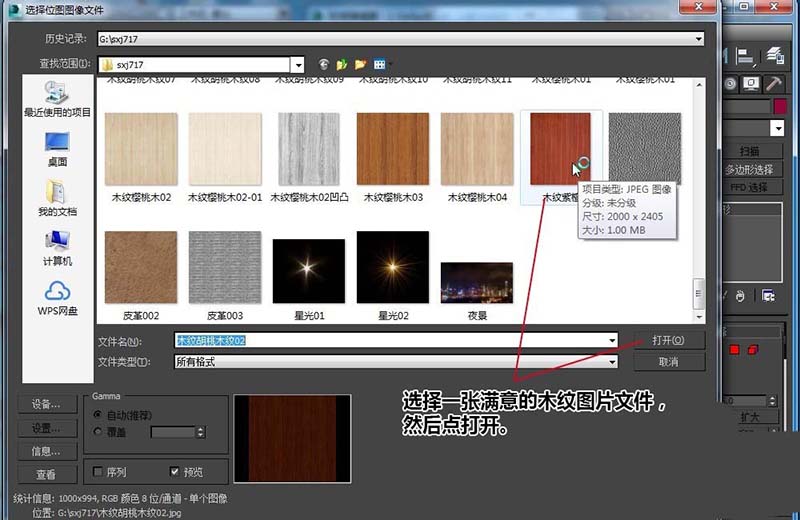This screenshot has height=520, width=800.
Task: Open Computer (计算机) location
Action: pyautogui.click(x=57, y=248)
